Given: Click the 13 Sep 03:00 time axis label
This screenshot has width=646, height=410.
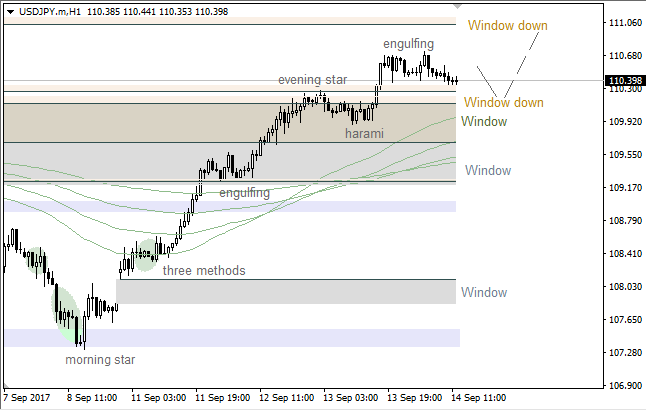Looking at the screenshot, I should (x=351, y=397).
